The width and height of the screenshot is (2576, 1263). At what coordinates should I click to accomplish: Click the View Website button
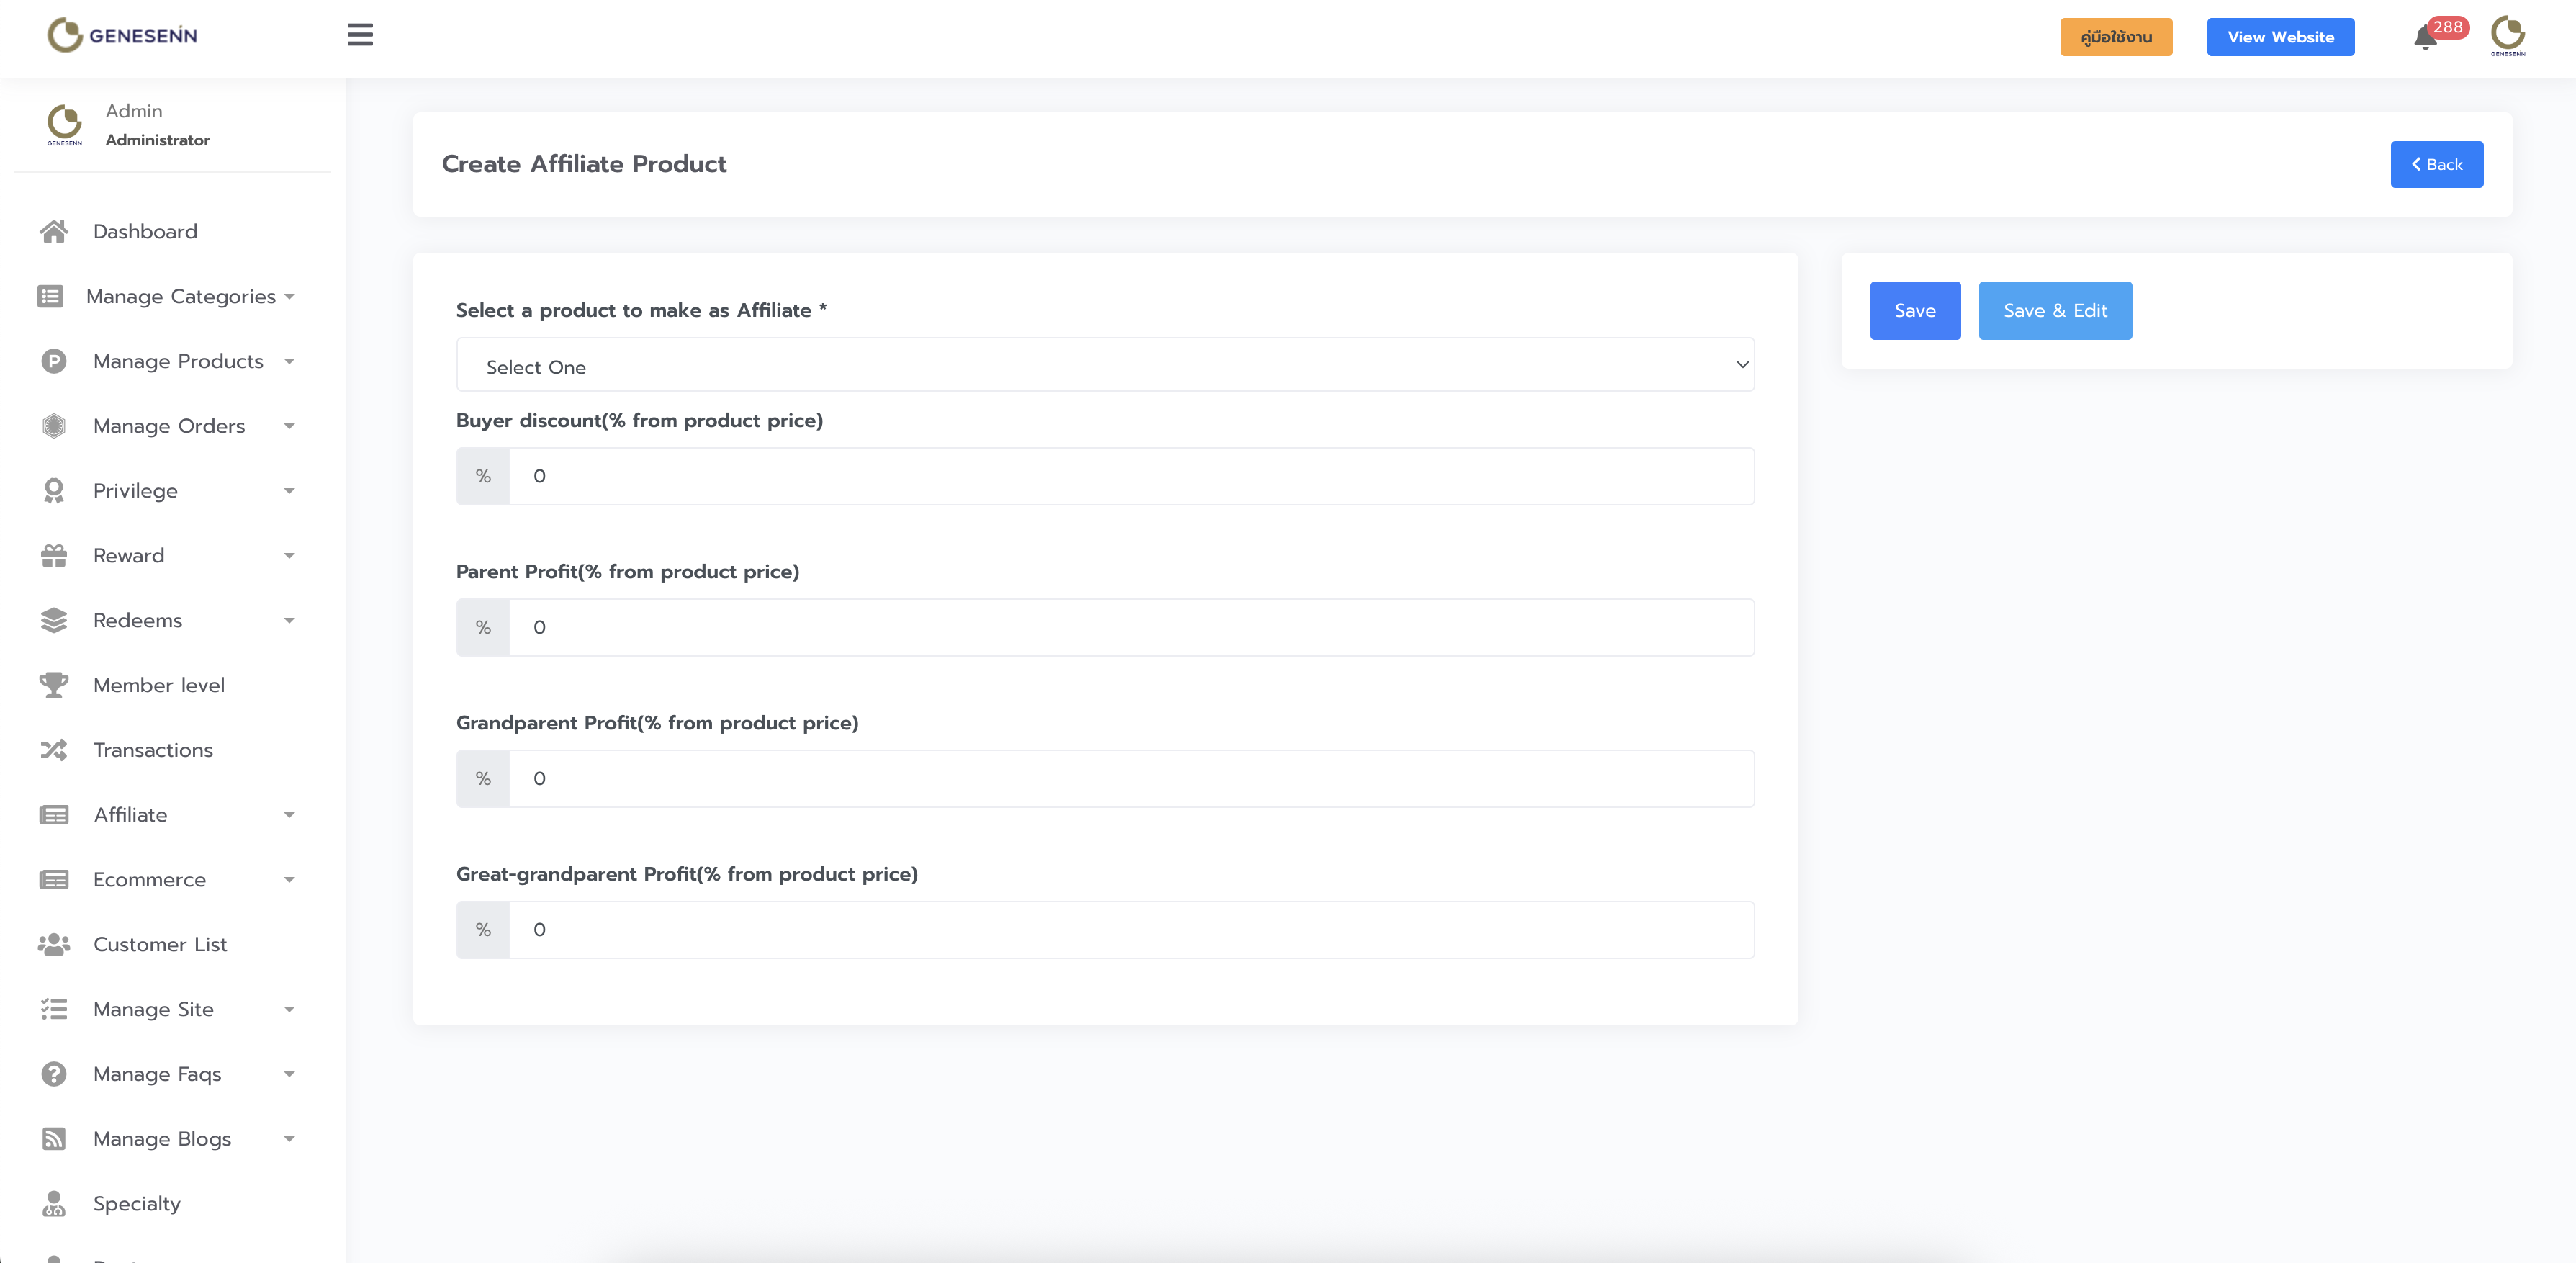[2280, 37]
